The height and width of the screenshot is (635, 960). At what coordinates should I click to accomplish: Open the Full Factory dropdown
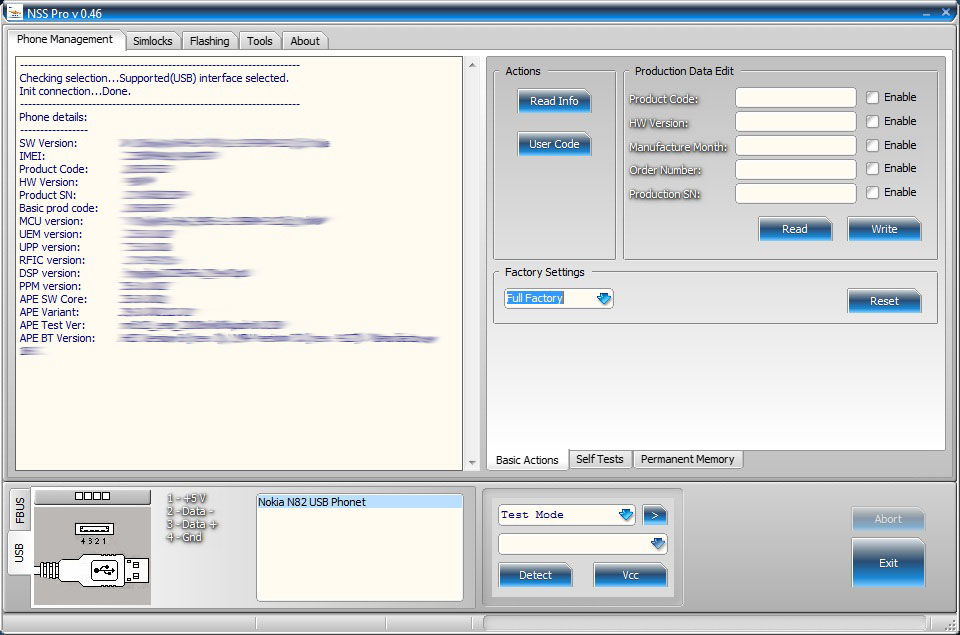(x=605, y=298)
